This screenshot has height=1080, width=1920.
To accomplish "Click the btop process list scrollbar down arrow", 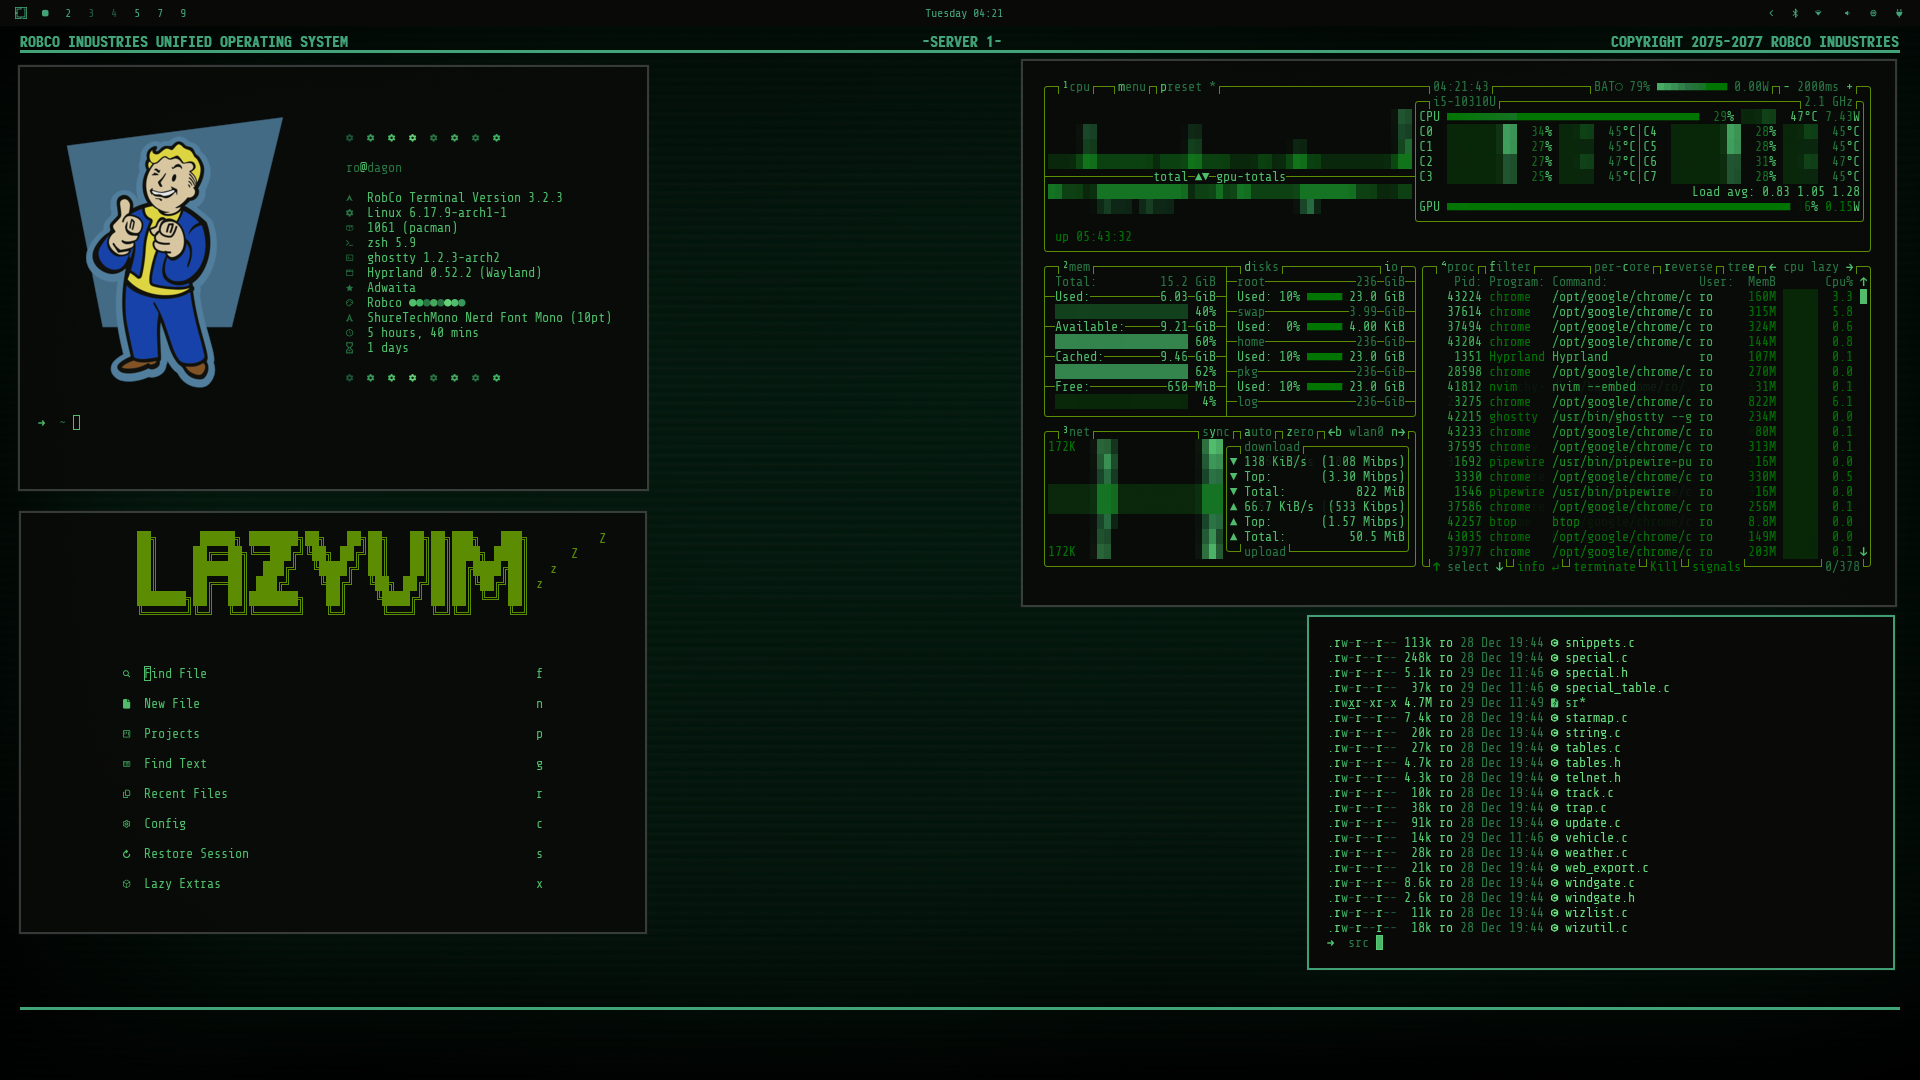I will [1863, 552].
